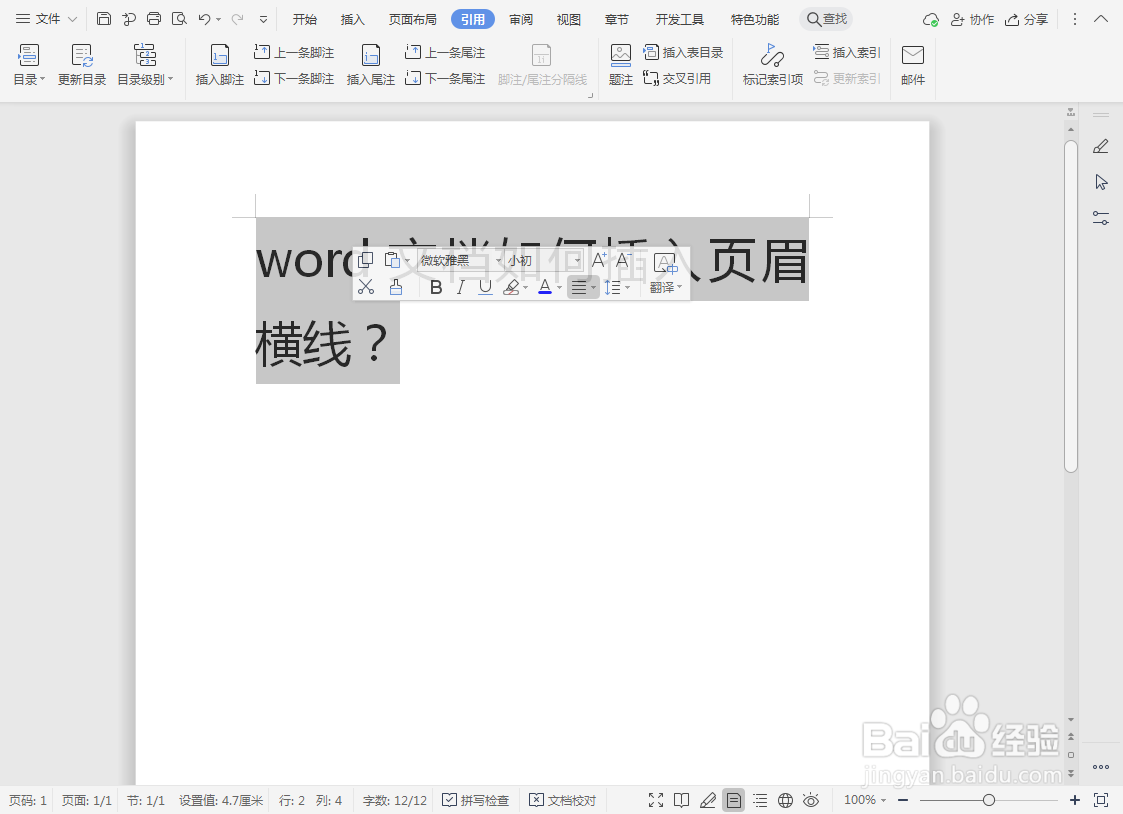This screenshot has width=1123, height=814.
Task: Toggle bold in mini toolbar
Action: pyautogui.click(x=435, y=287)
